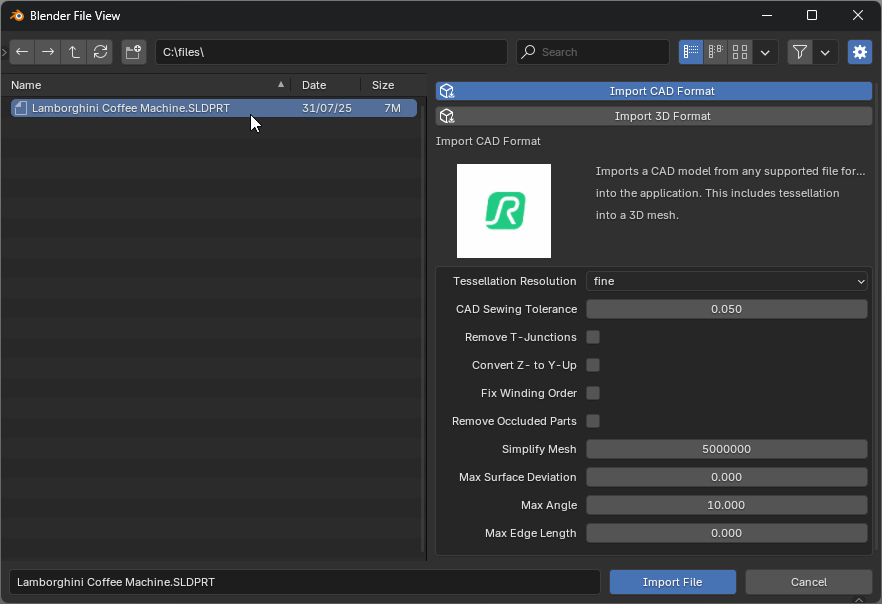This screenshot has width=882, height=604.
Task: Navigate forward to the next folder
Action: click(48, 52)
